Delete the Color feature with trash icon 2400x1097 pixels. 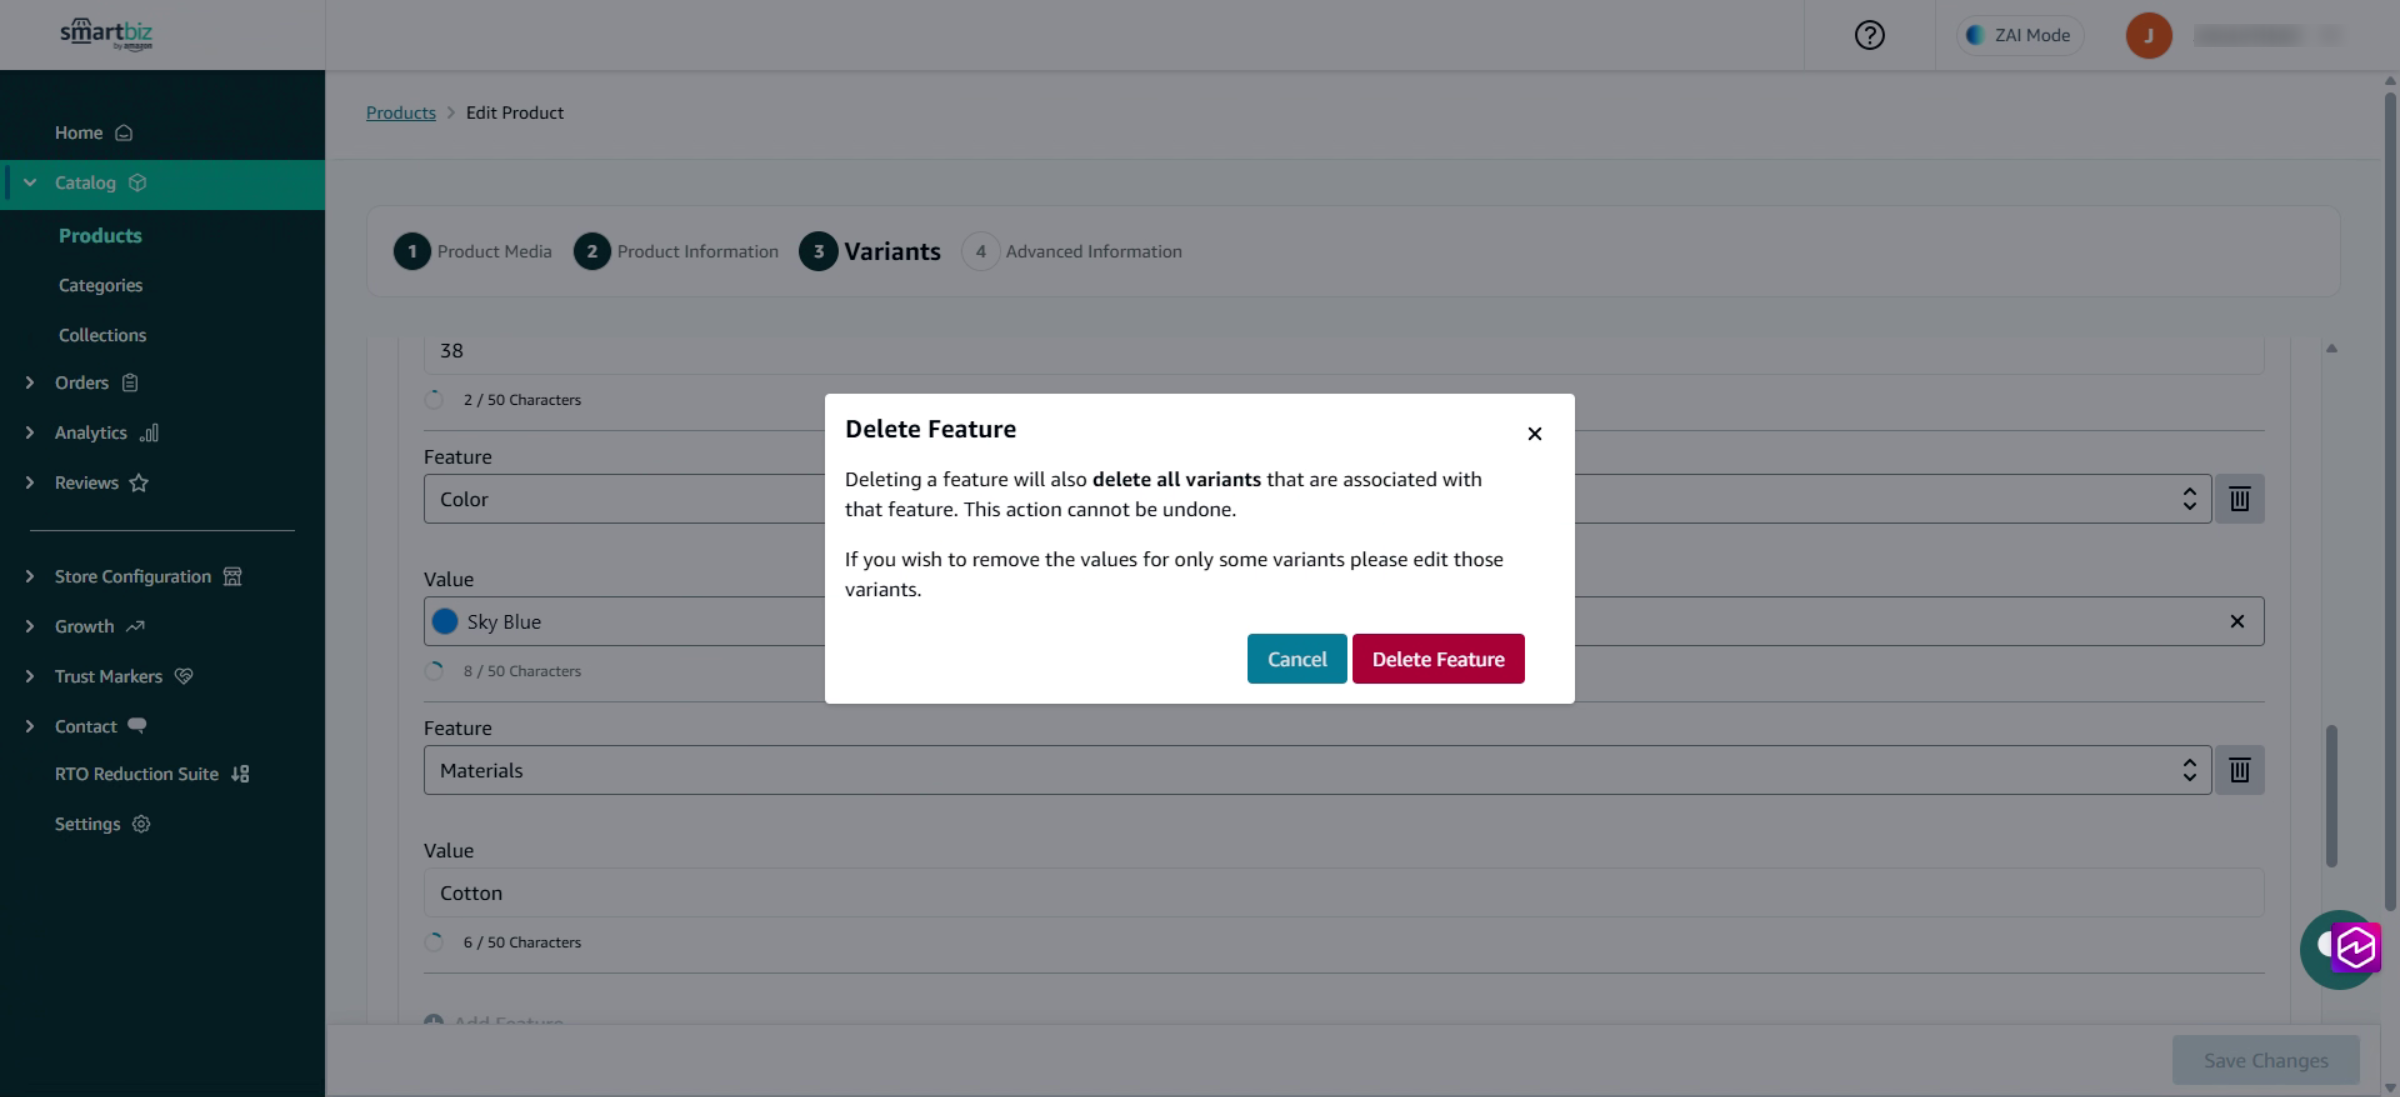pyautogui.click(x=2239, y=498)
